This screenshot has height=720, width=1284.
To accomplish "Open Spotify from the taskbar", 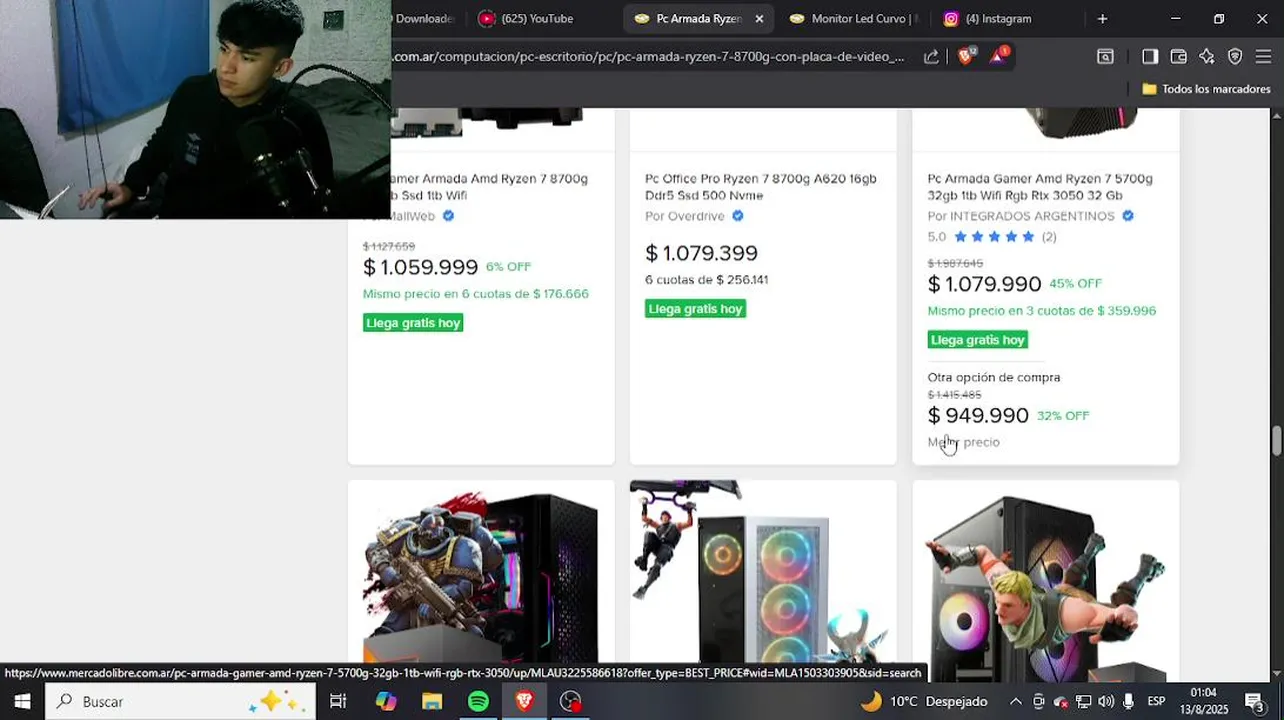I will 478,701.
